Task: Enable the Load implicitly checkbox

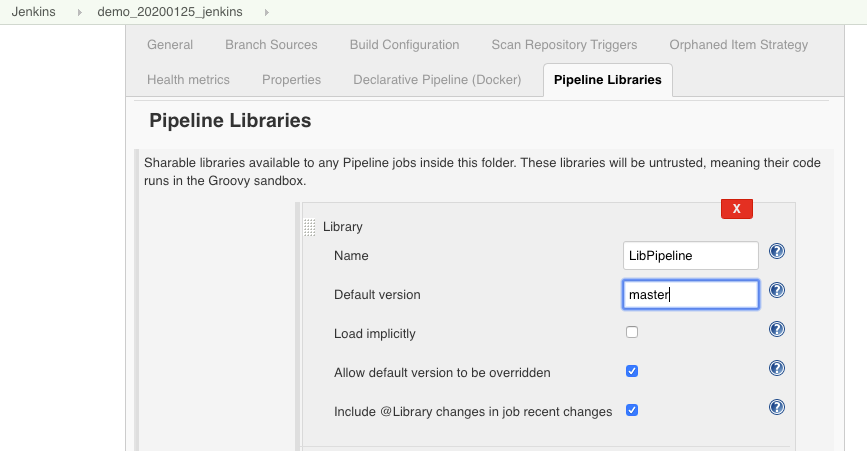Action: tap(632, 332)
